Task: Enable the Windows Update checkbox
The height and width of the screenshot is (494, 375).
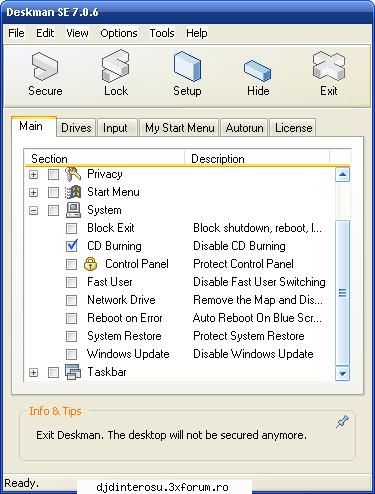Action: [71, 354]
